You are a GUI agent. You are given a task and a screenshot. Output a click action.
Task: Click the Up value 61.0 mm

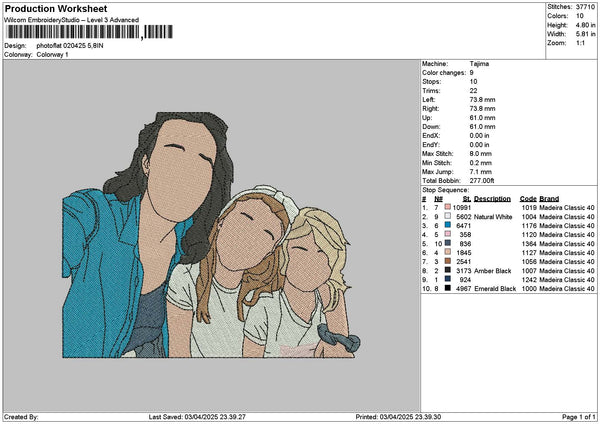[x=483, y=118]
